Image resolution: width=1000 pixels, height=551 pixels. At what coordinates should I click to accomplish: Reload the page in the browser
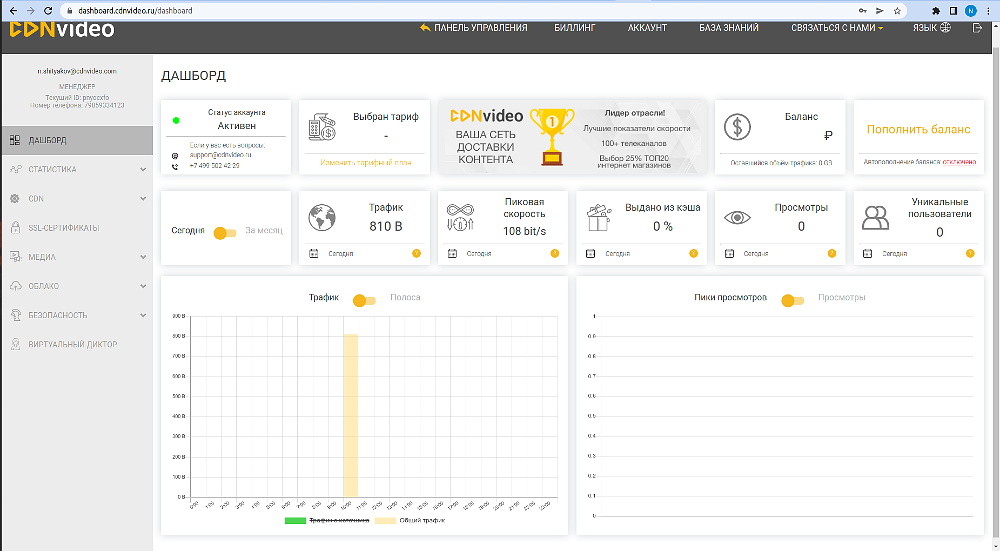click(48, 11)
